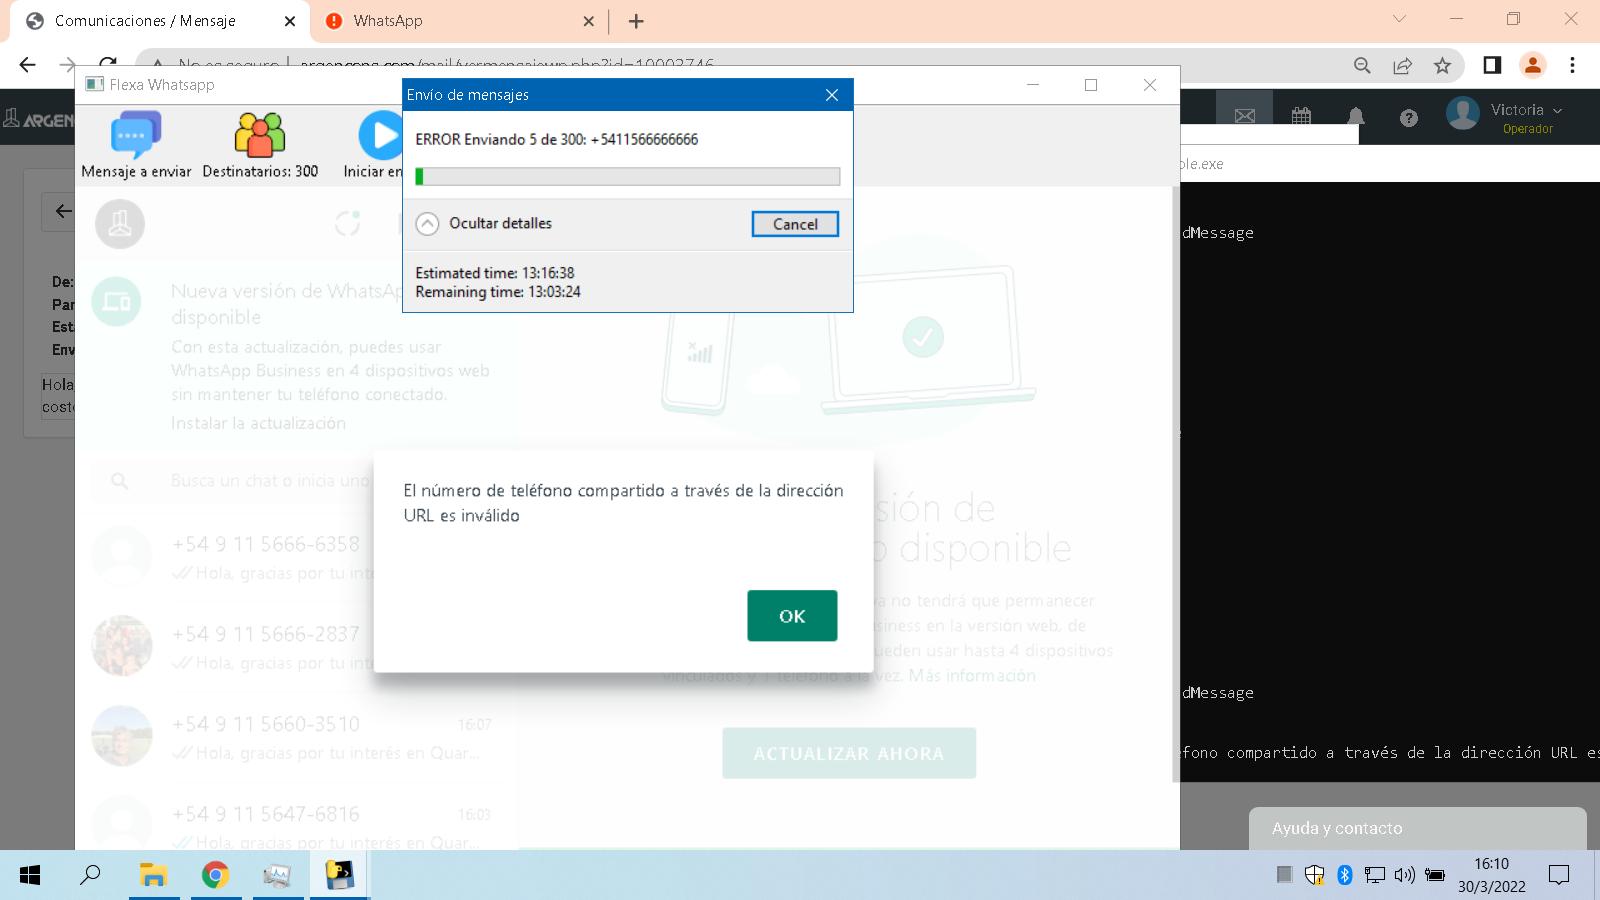
Task: Click avatar of contact 5660-3510
Action: (x=122, y=736)
